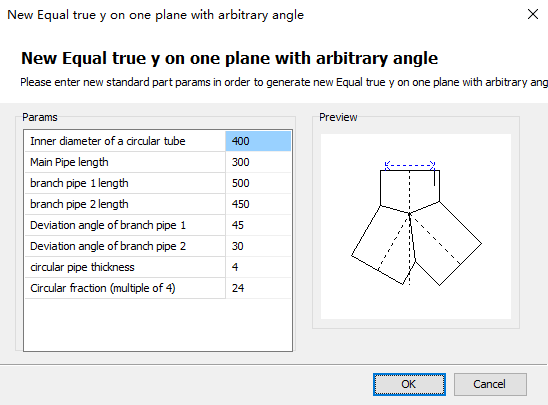
Task: Select branch pipe 2 length value 450
Action: pyautogui.click(x=258, y=204)
